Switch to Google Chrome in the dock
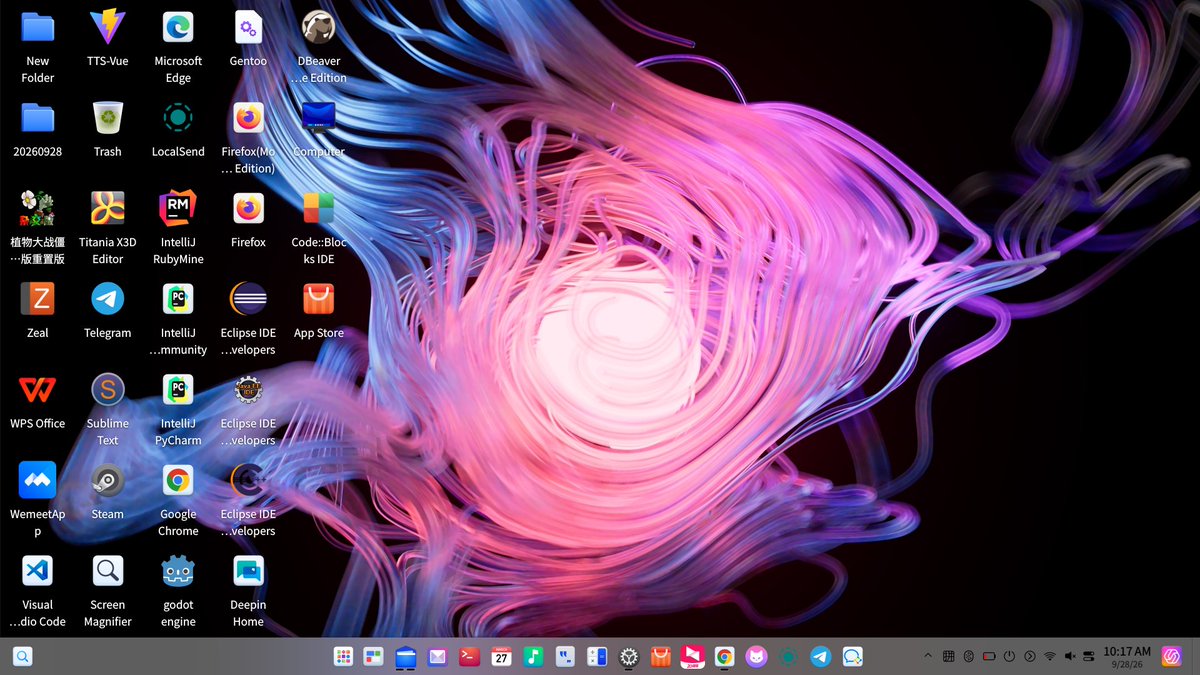Image resolution: width=1200 pixels, height=675 pixels. (724, 657)
